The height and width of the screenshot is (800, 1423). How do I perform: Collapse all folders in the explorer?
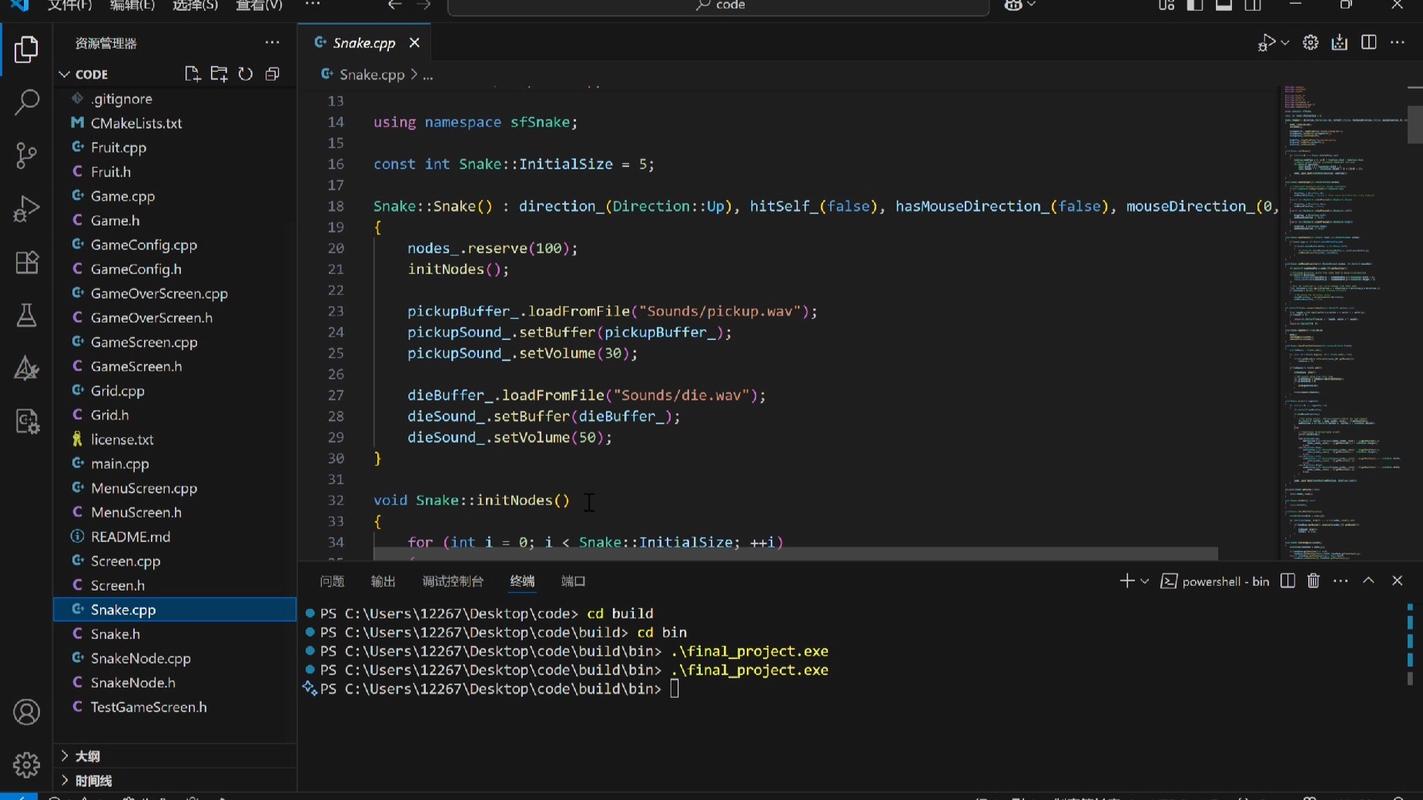point(272,74)
